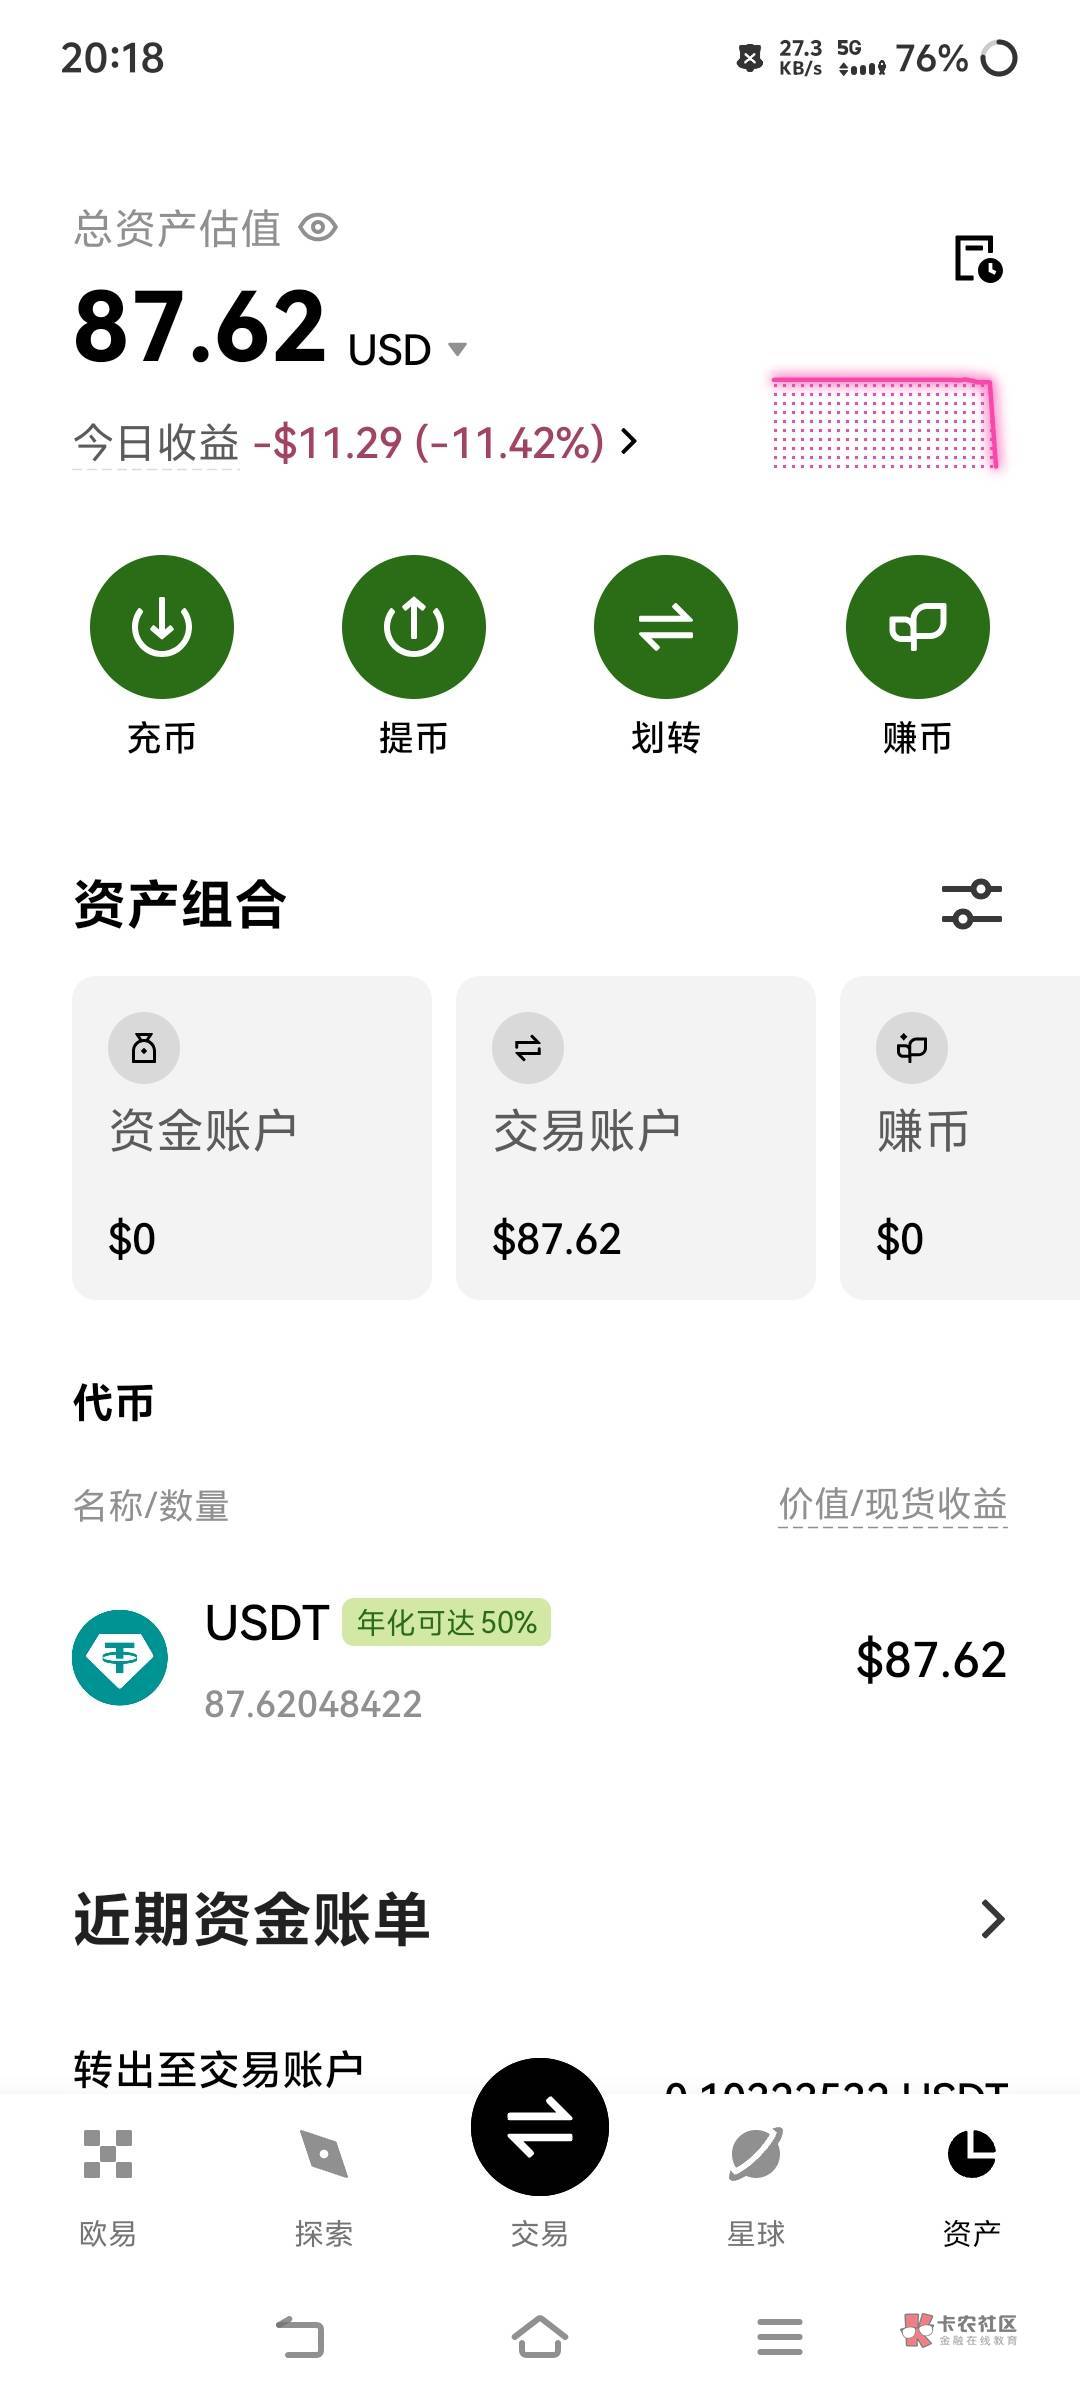Tap the 提币 withdraw icon
The width and height of the screenshot is (1080, 2400).
tap(413, 627)
